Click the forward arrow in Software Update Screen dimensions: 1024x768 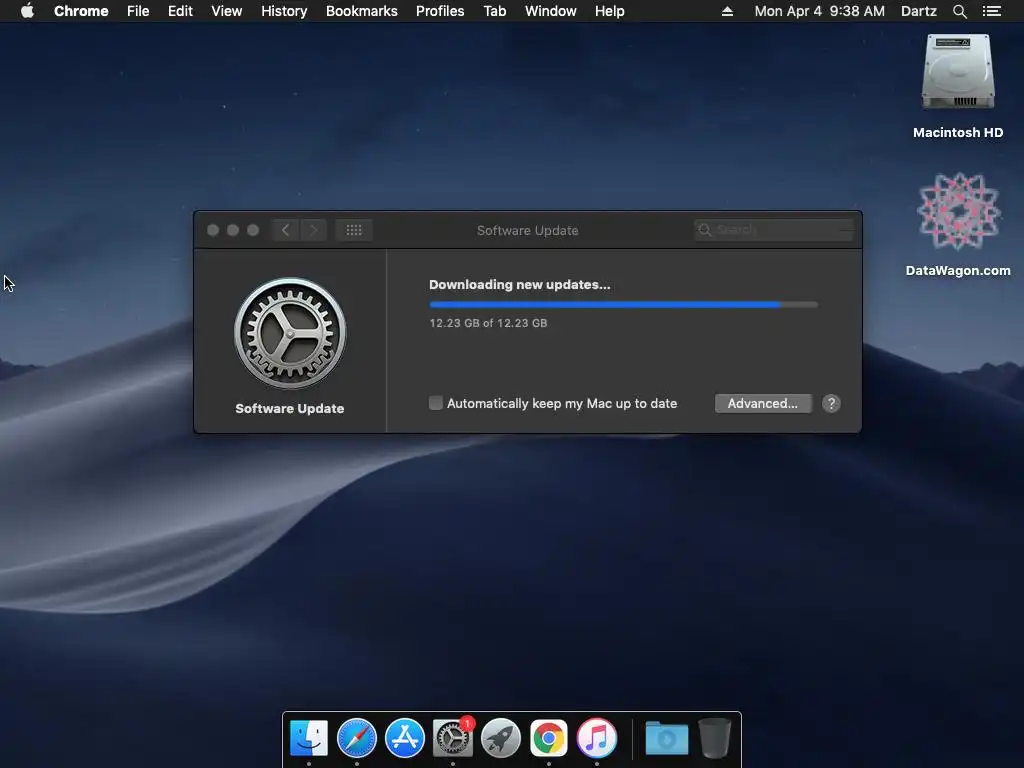313,230
